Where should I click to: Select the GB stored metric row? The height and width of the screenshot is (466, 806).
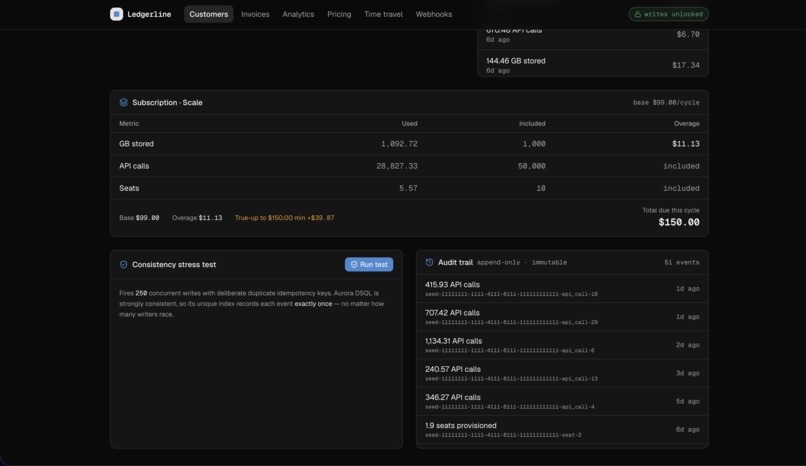409,144
